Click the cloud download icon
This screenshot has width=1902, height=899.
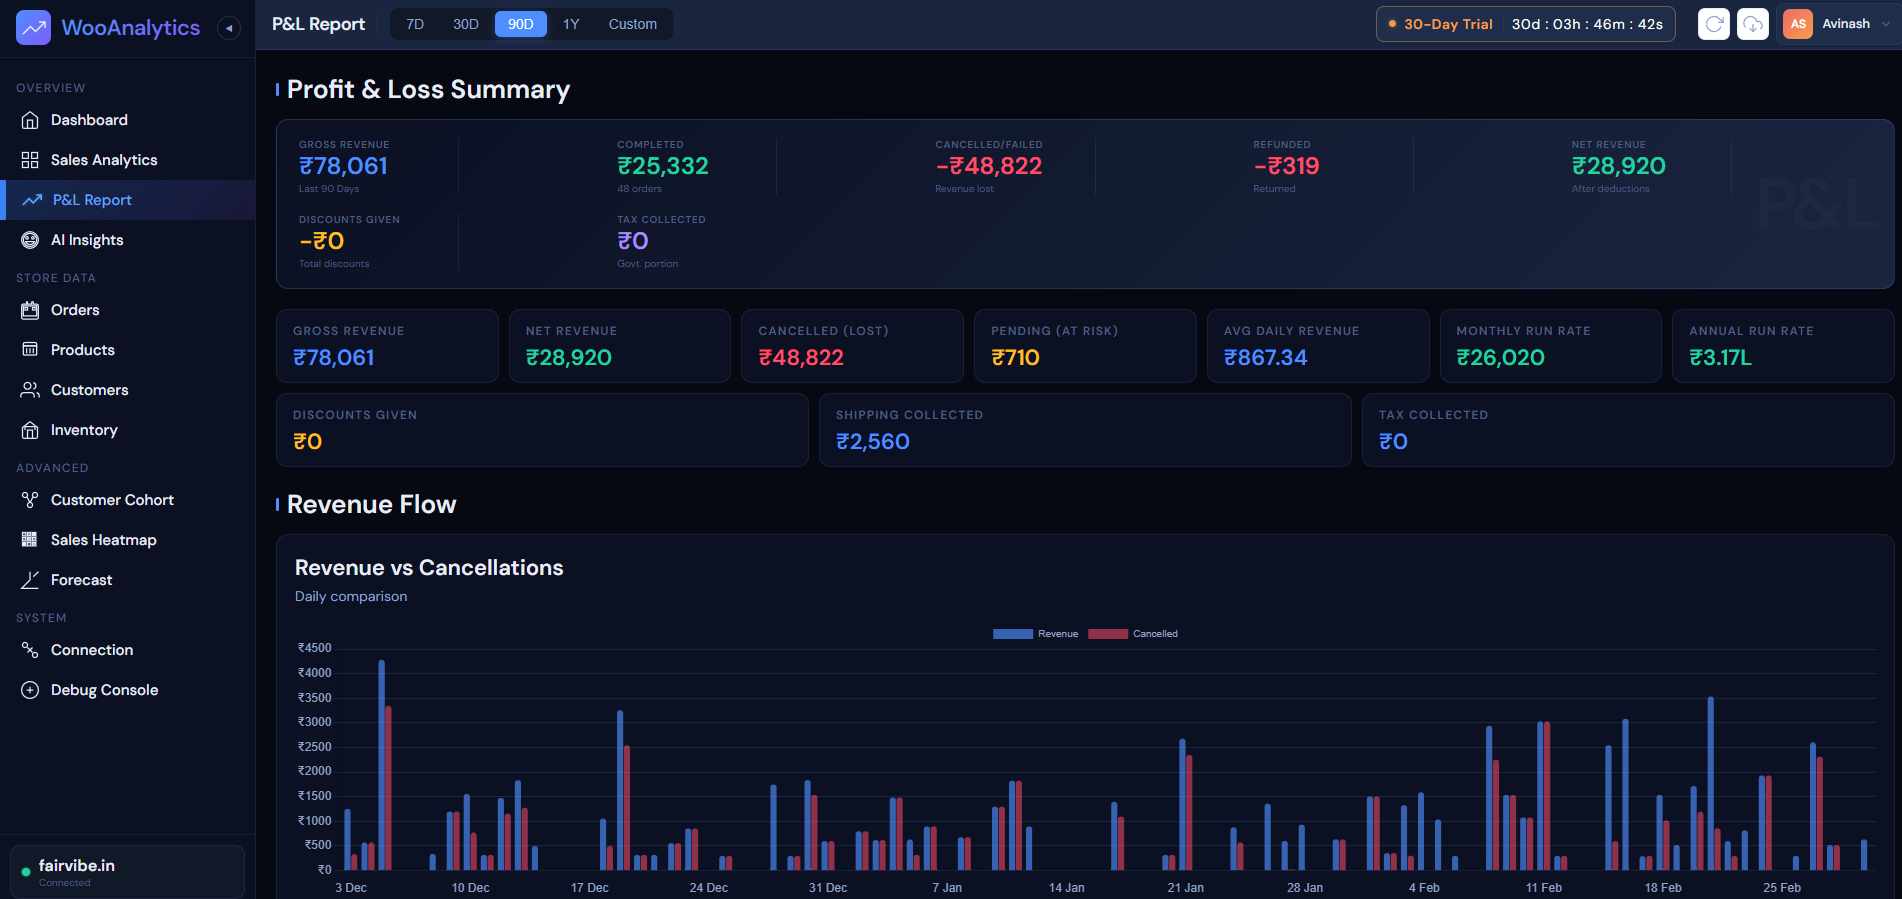click(1752, 24)
